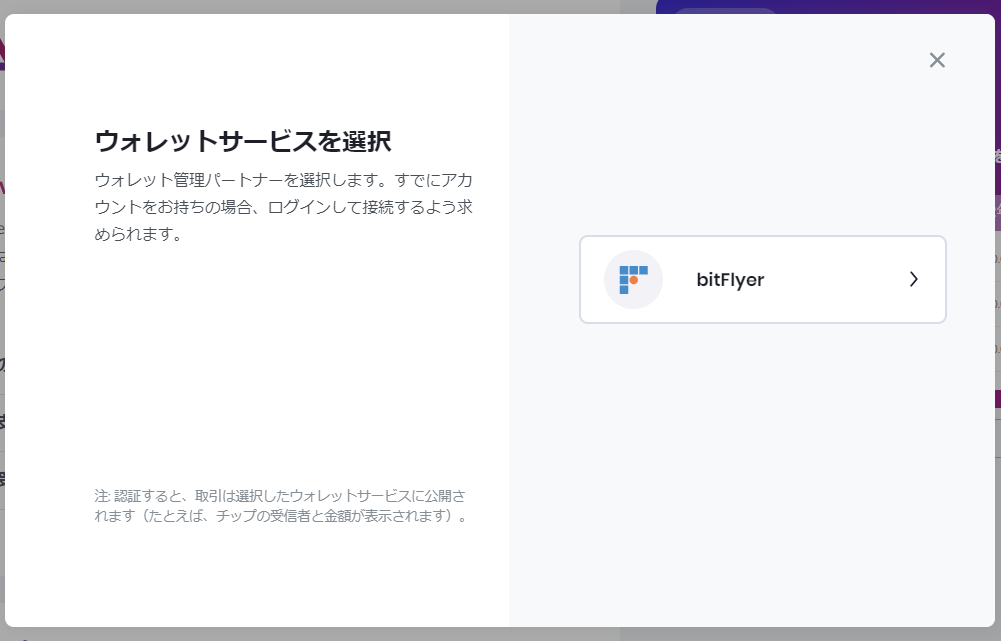Select the bitFlyer wallet provider label

tap(730, 280)
